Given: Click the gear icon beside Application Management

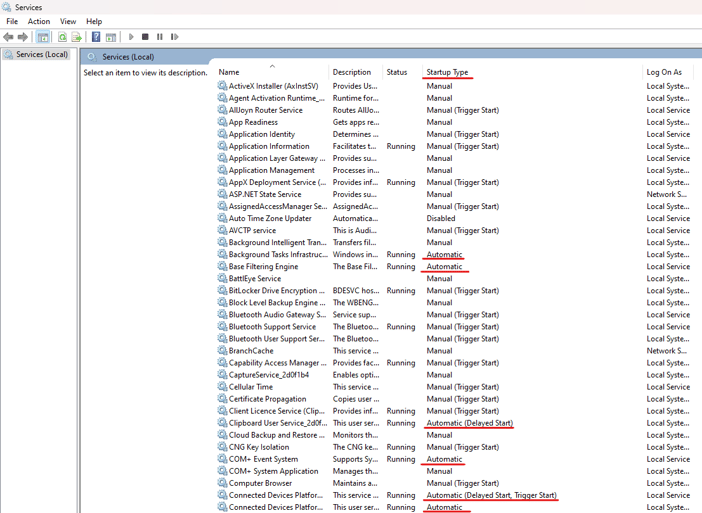Looking at the screenshot, I should [x=222, y=170].
